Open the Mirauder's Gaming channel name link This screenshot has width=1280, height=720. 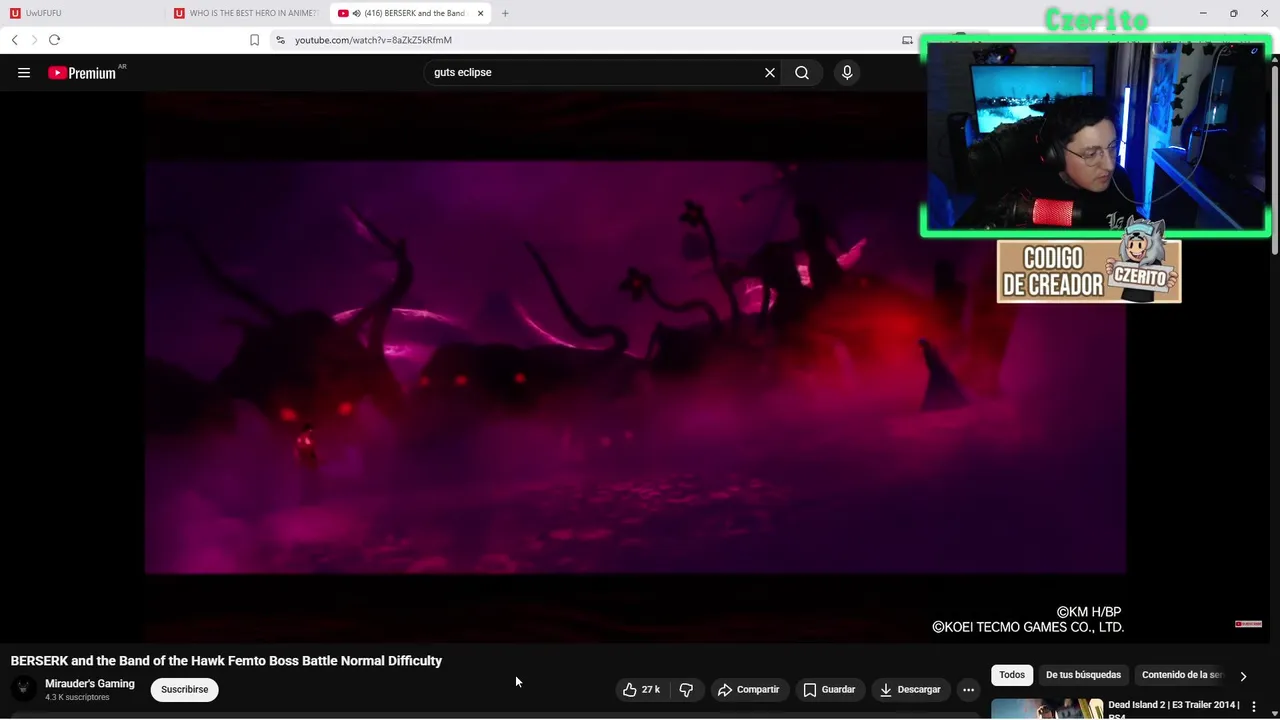(90, 684)
